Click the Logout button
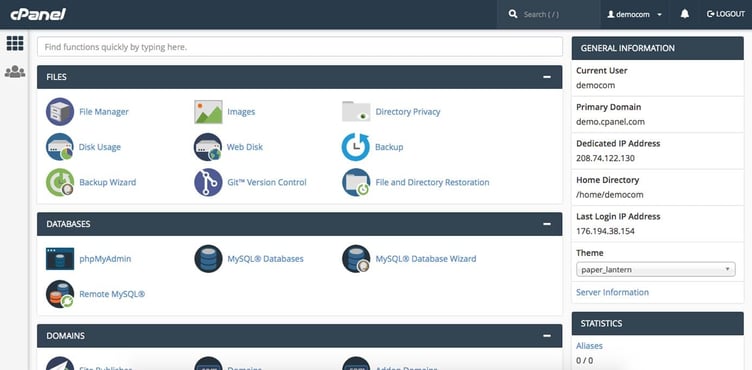752x370 pixels. pyautogui.click(x=726, y=14)
